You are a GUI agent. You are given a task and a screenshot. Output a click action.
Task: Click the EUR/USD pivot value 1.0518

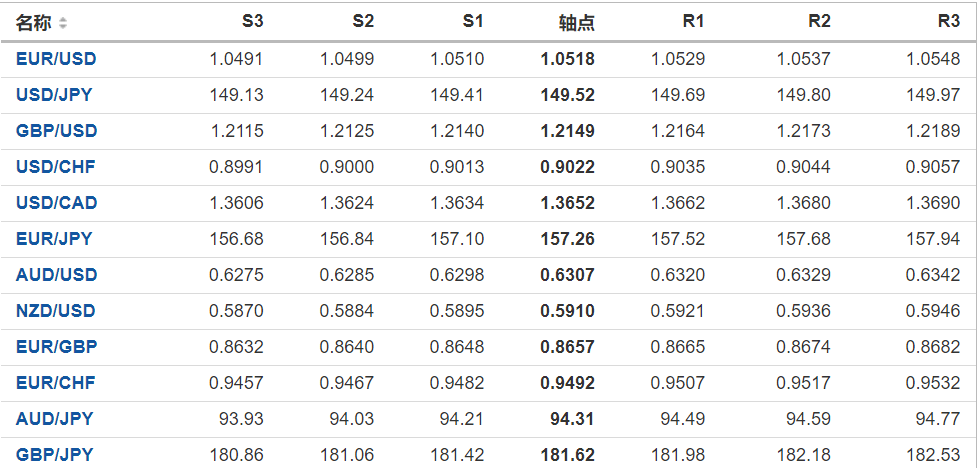coord(567,59)
